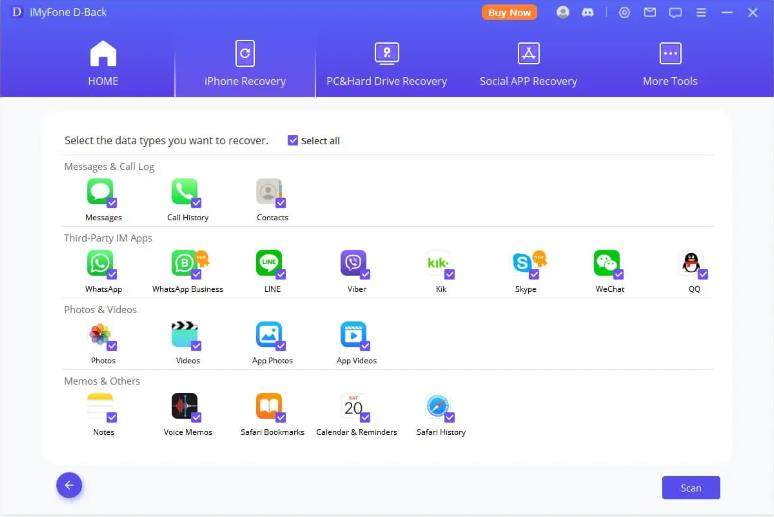Click the App Photos icon
Viewport: 774px width, 517px height.
[269, 334]
